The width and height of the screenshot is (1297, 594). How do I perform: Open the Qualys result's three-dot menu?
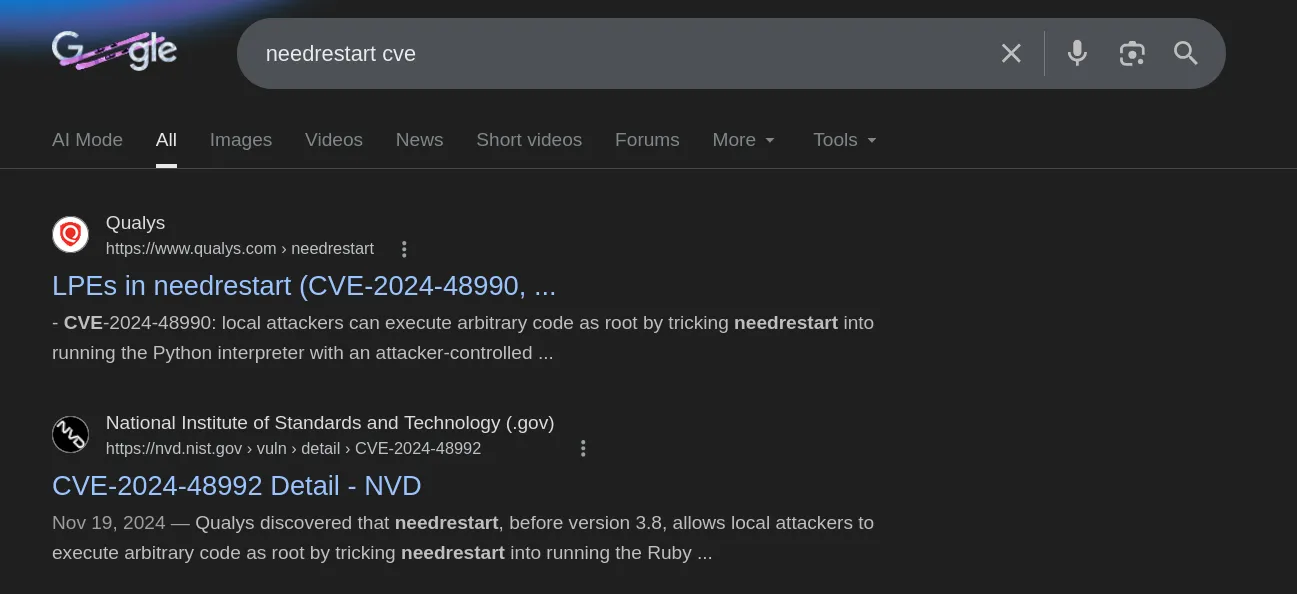tap(404, 249)
